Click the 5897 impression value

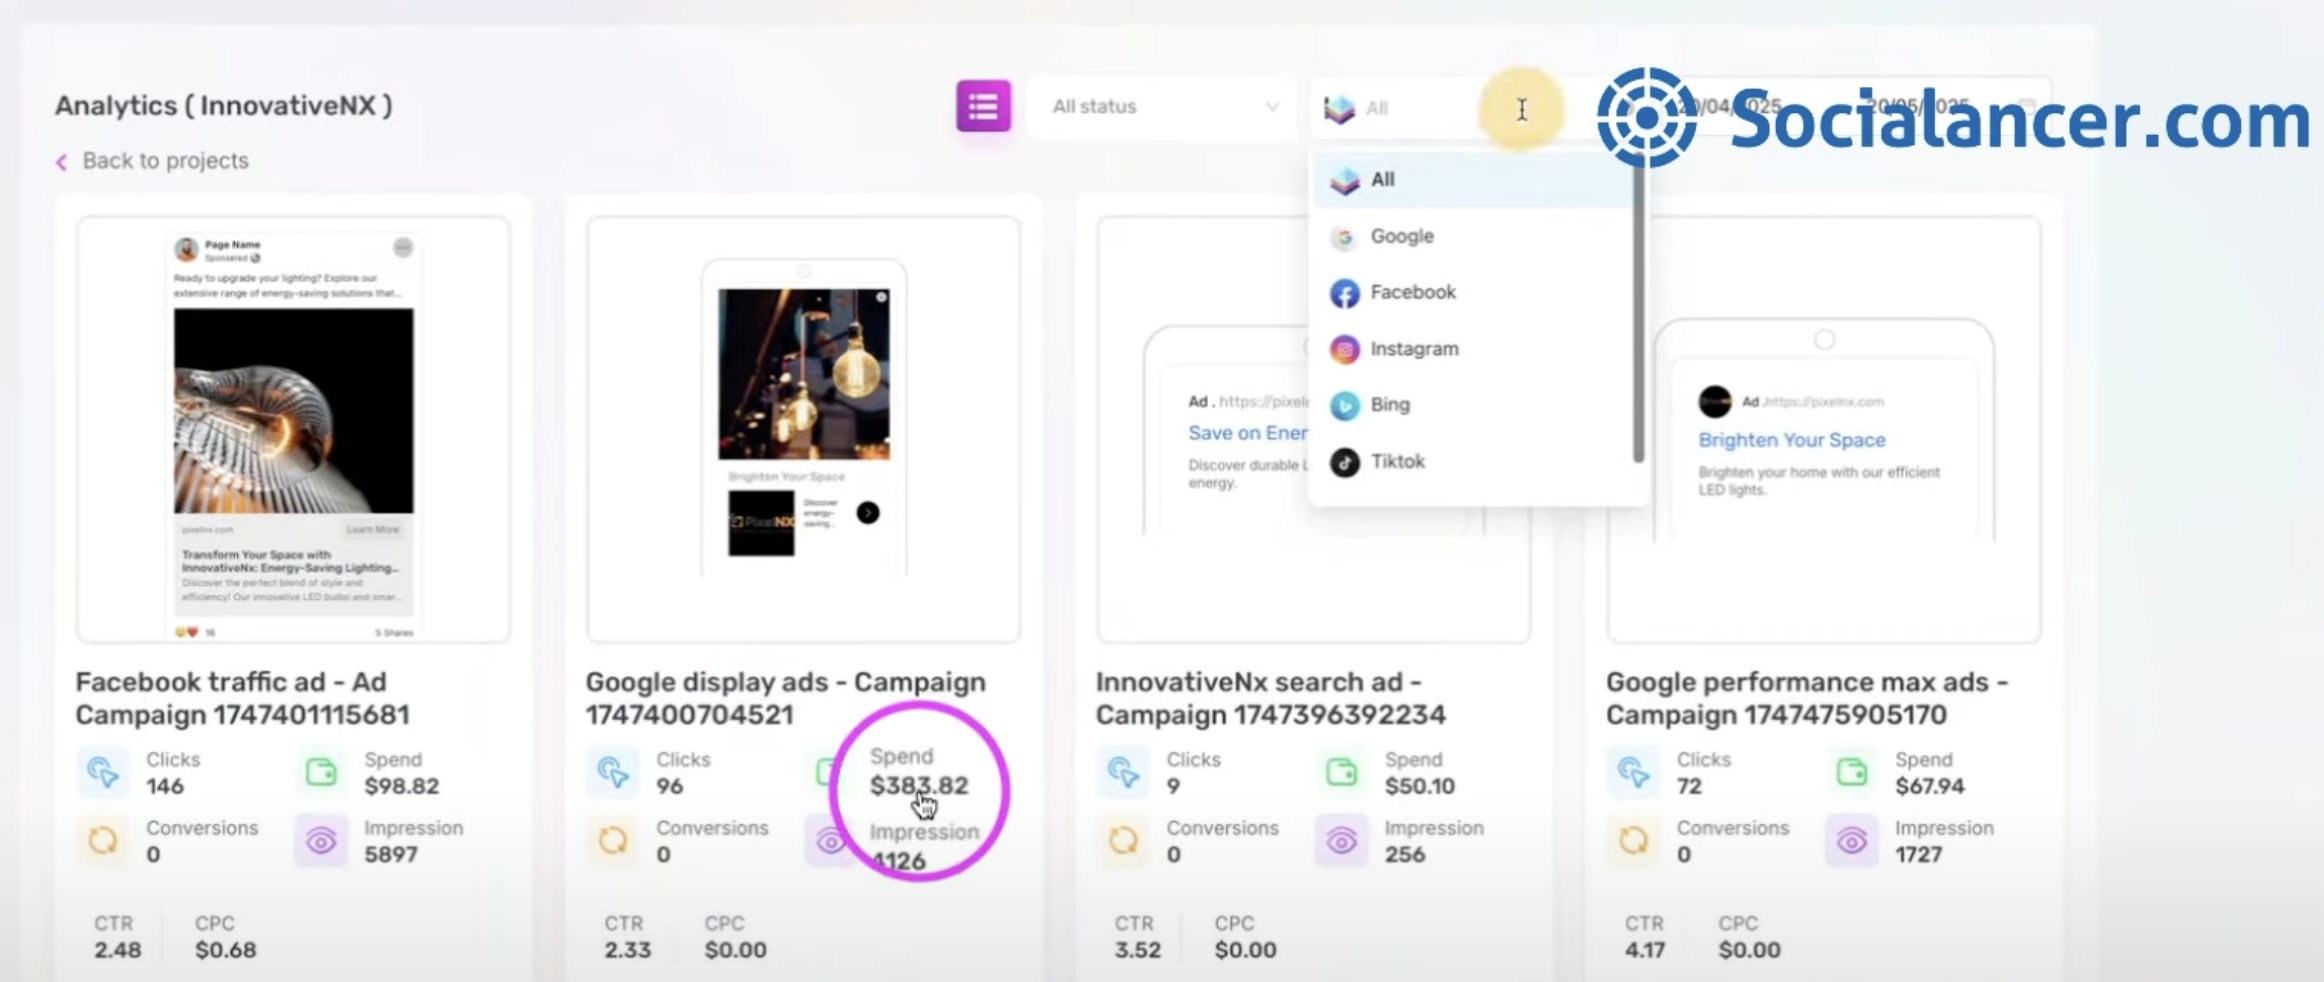391,854
